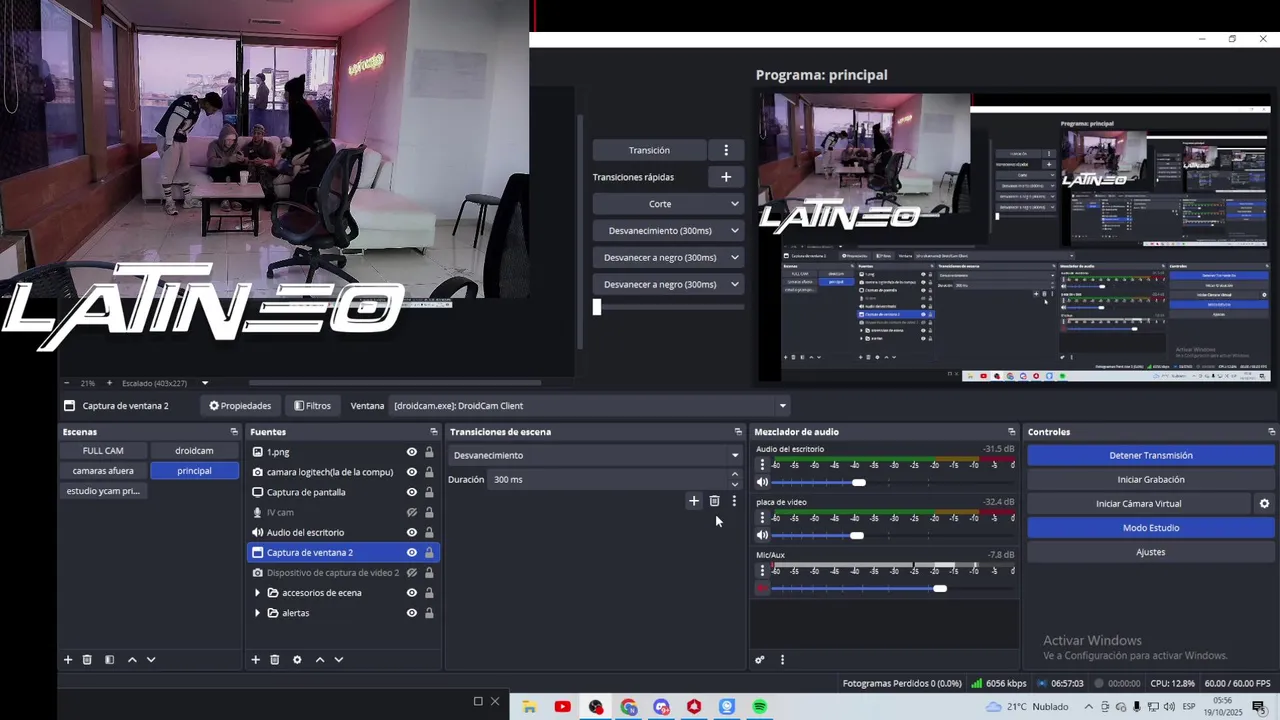Toggle lock on Audio del escritorio source
The width and height of the screenshot is (1280, 720).
(x=429, y=532)
